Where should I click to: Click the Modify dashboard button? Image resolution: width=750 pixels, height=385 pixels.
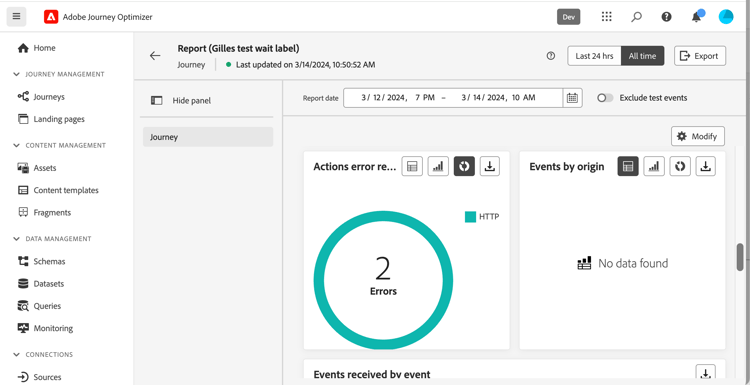pos(698,136)
